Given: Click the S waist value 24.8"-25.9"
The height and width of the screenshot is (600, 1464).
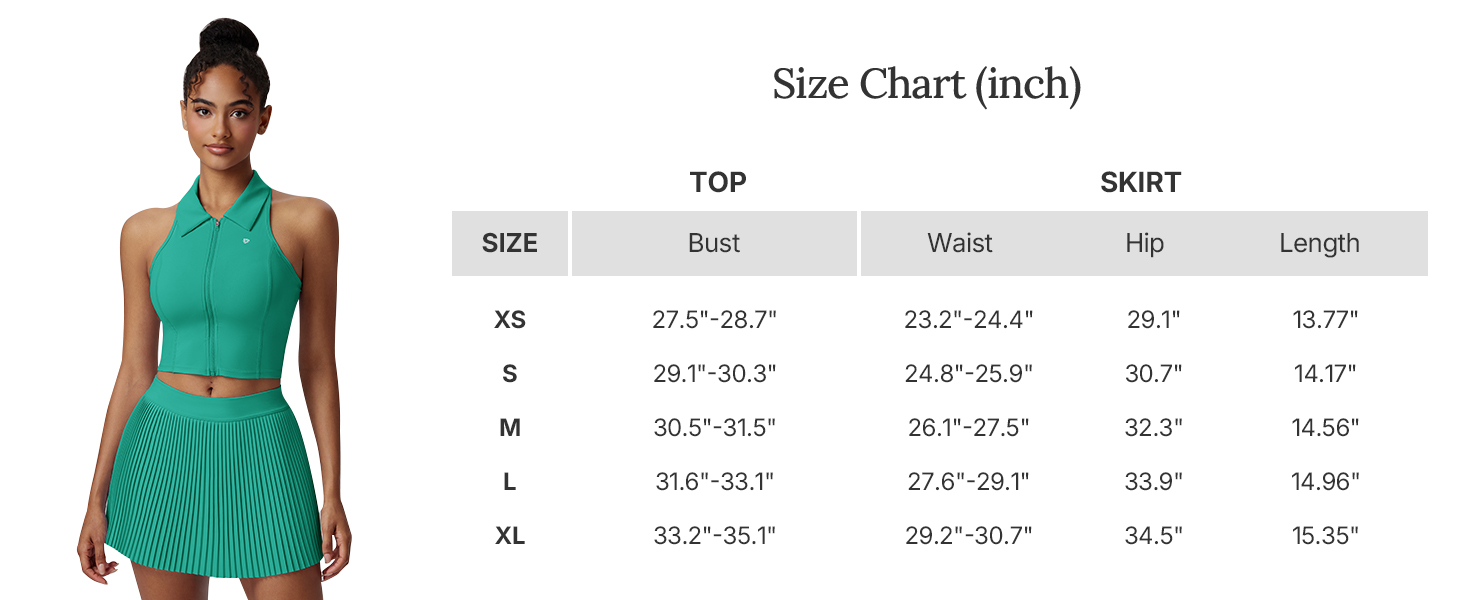Looking at the screenshot, I should tap(968, 374).
